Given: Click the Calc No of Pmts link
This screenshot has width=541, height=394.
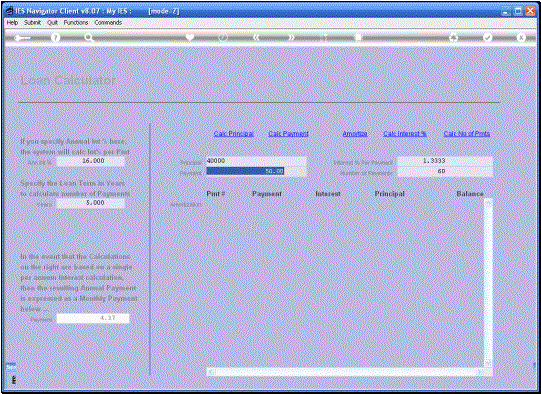Looking at the screenshot, I should (467, 134).
